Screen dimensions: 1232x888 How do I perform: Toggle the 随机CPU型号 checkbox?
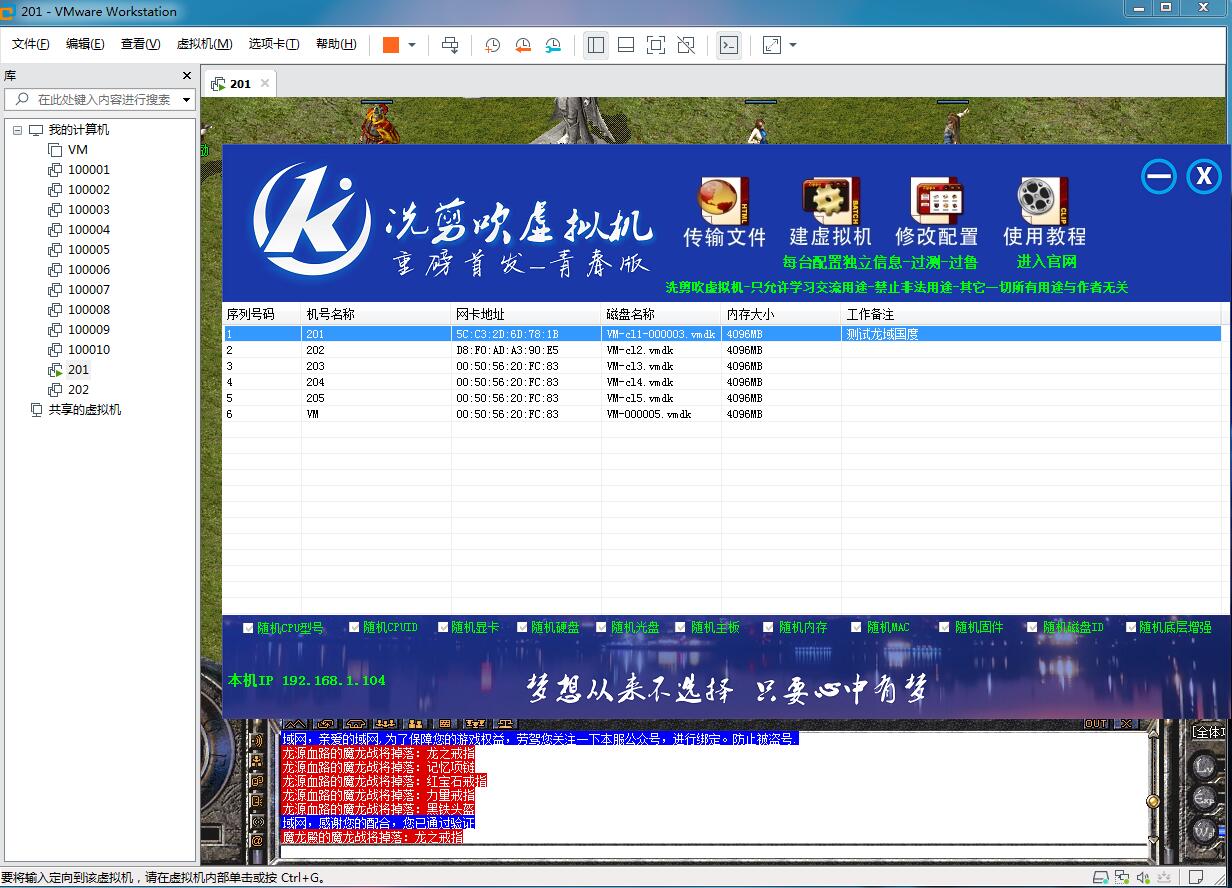[248, 628]
